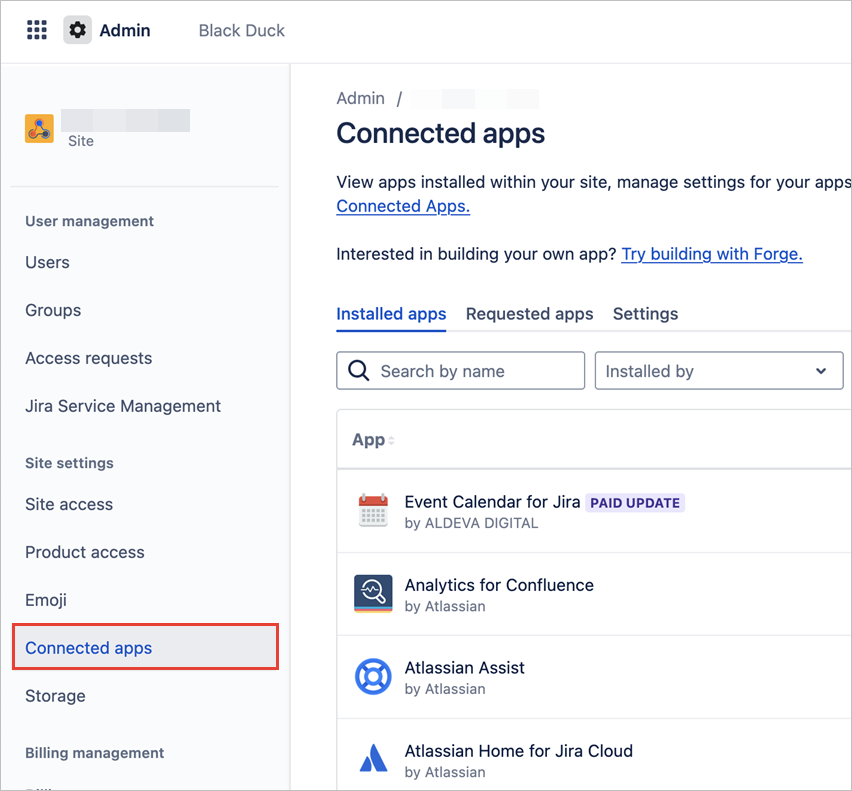Open Event Calendar for Jira app
This screenshot has height=791, width=852.
click(x=492, y=502)
